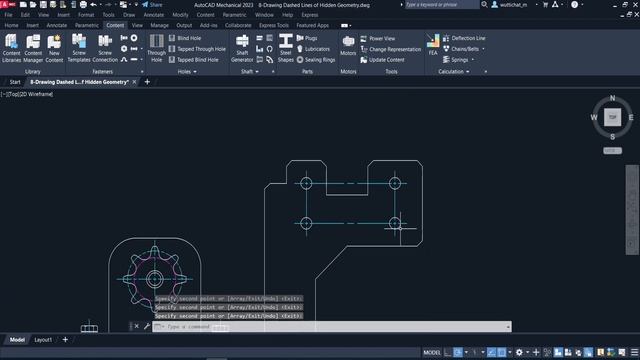The image size is (640, 360).
Task: Insert a Through Hole
Action: (156, 48)
